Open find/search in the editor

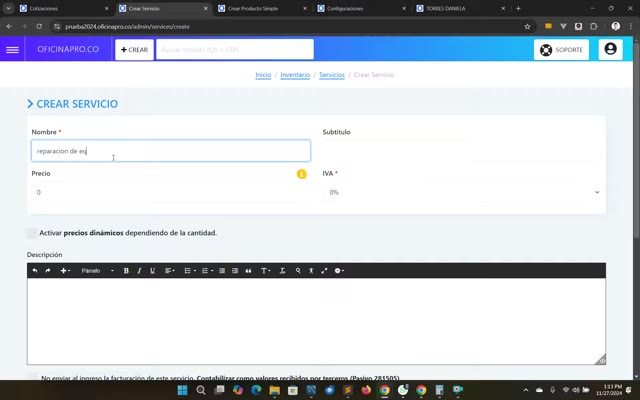tap(298, 271)
